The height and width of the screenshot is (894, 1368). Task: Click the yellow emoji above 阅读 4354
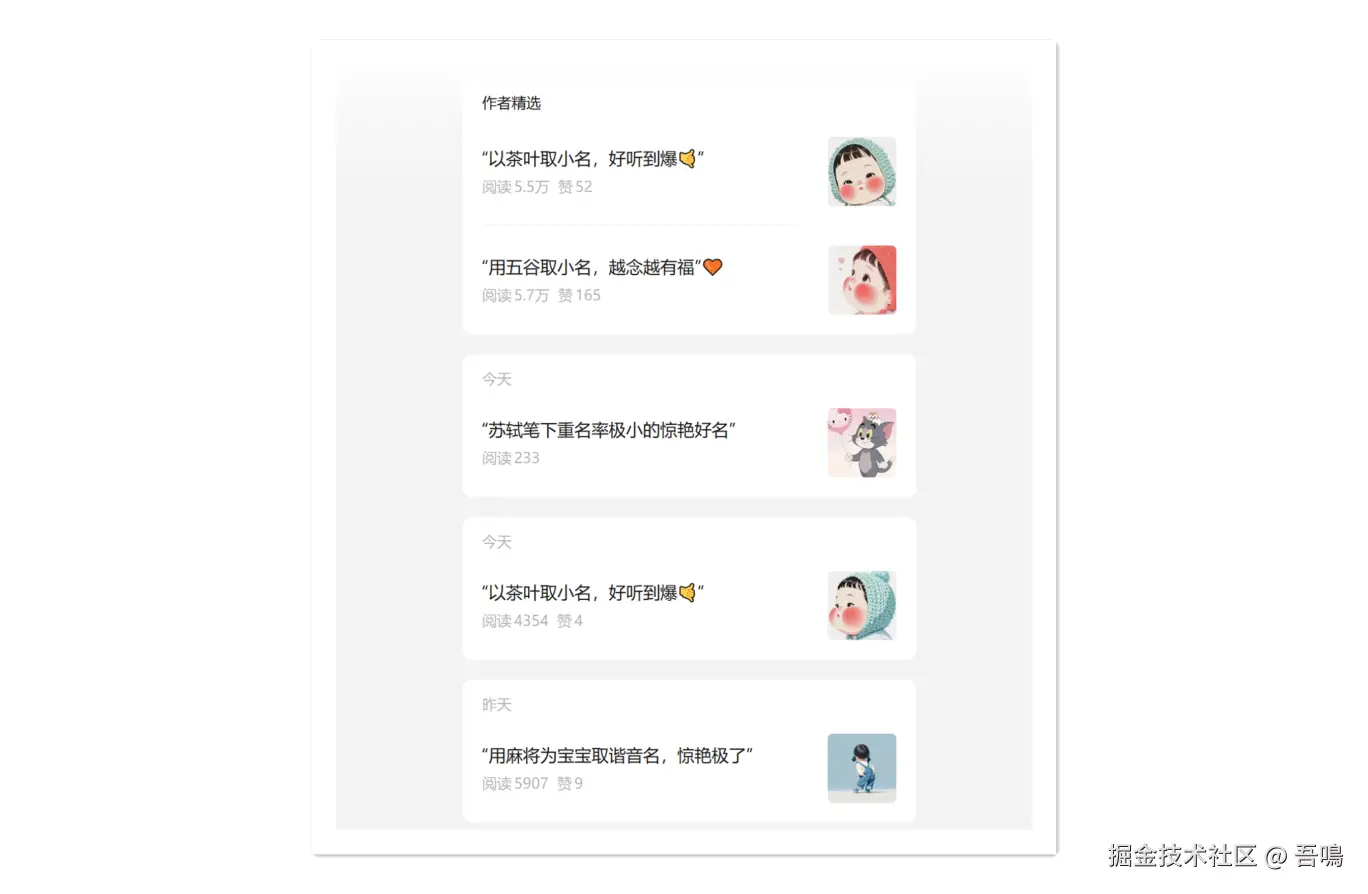pyautogui.click(x=687, y=593)
